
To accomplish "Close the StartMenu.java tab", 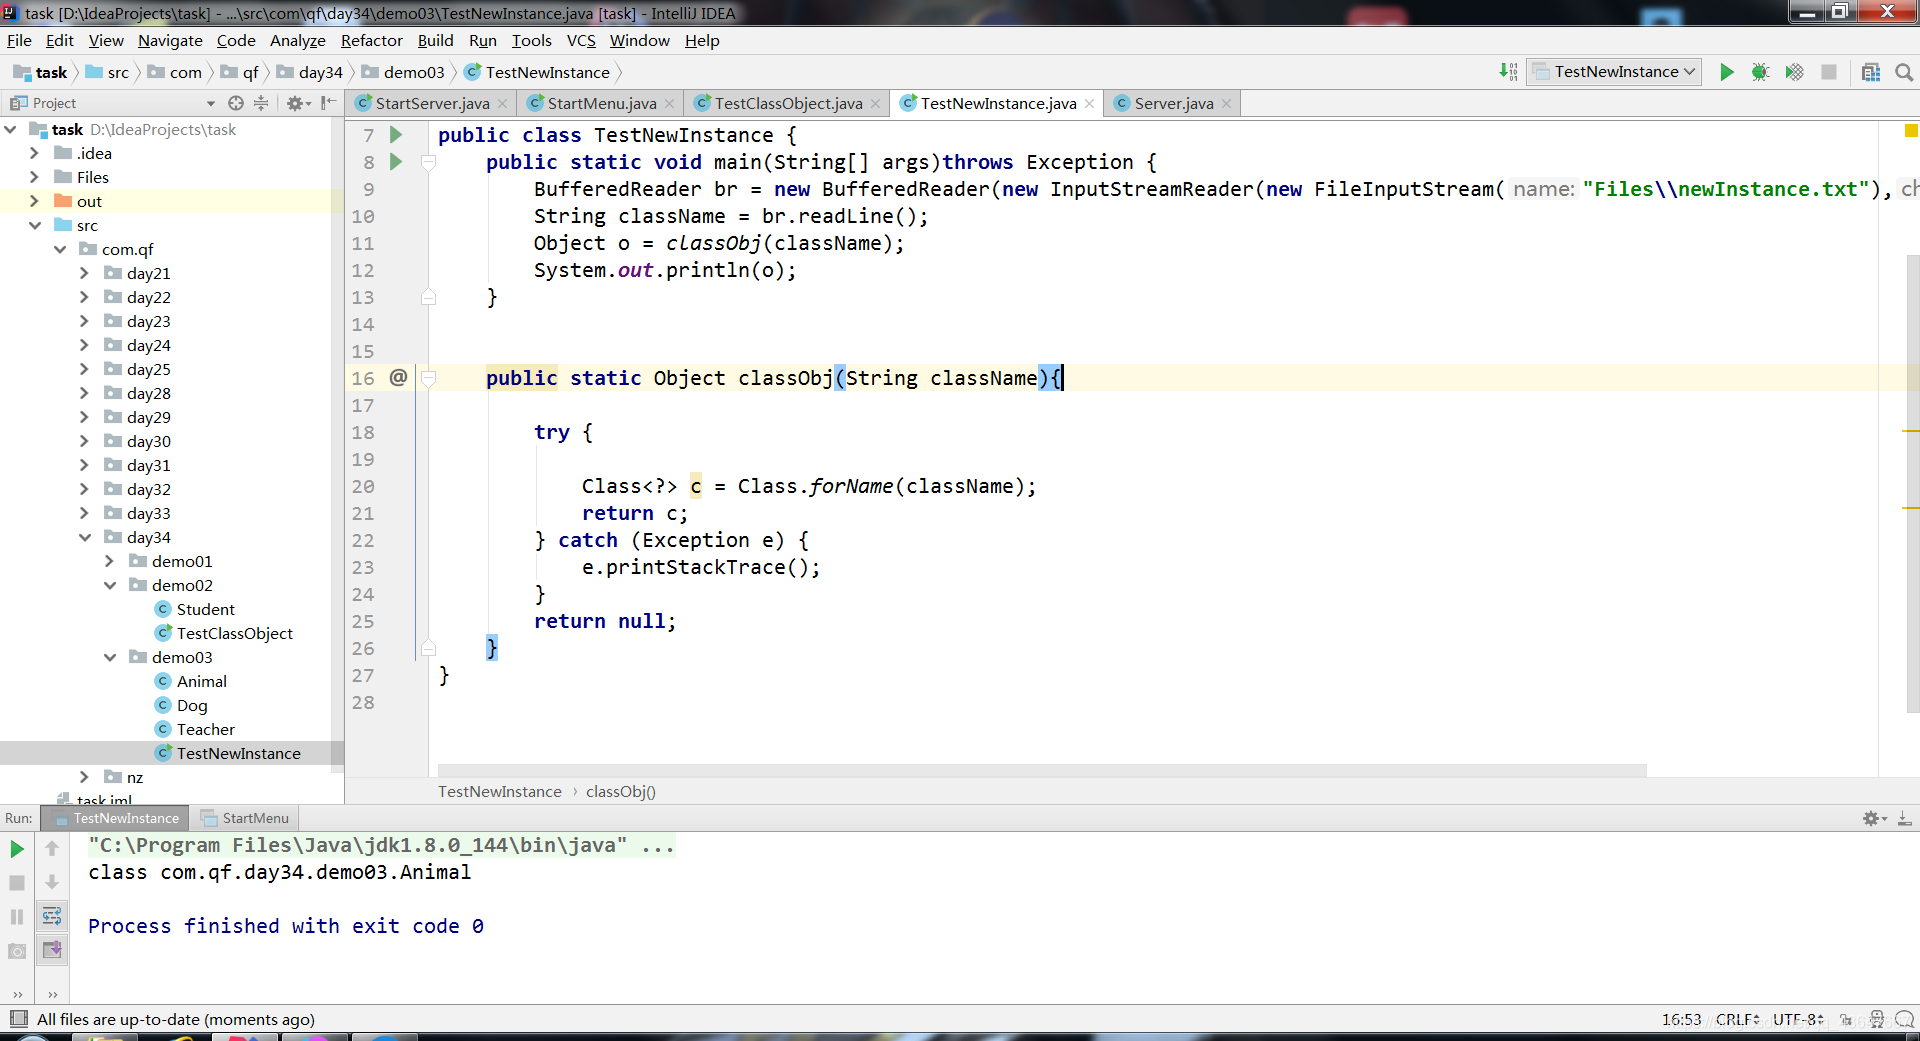I will (669, 103).
